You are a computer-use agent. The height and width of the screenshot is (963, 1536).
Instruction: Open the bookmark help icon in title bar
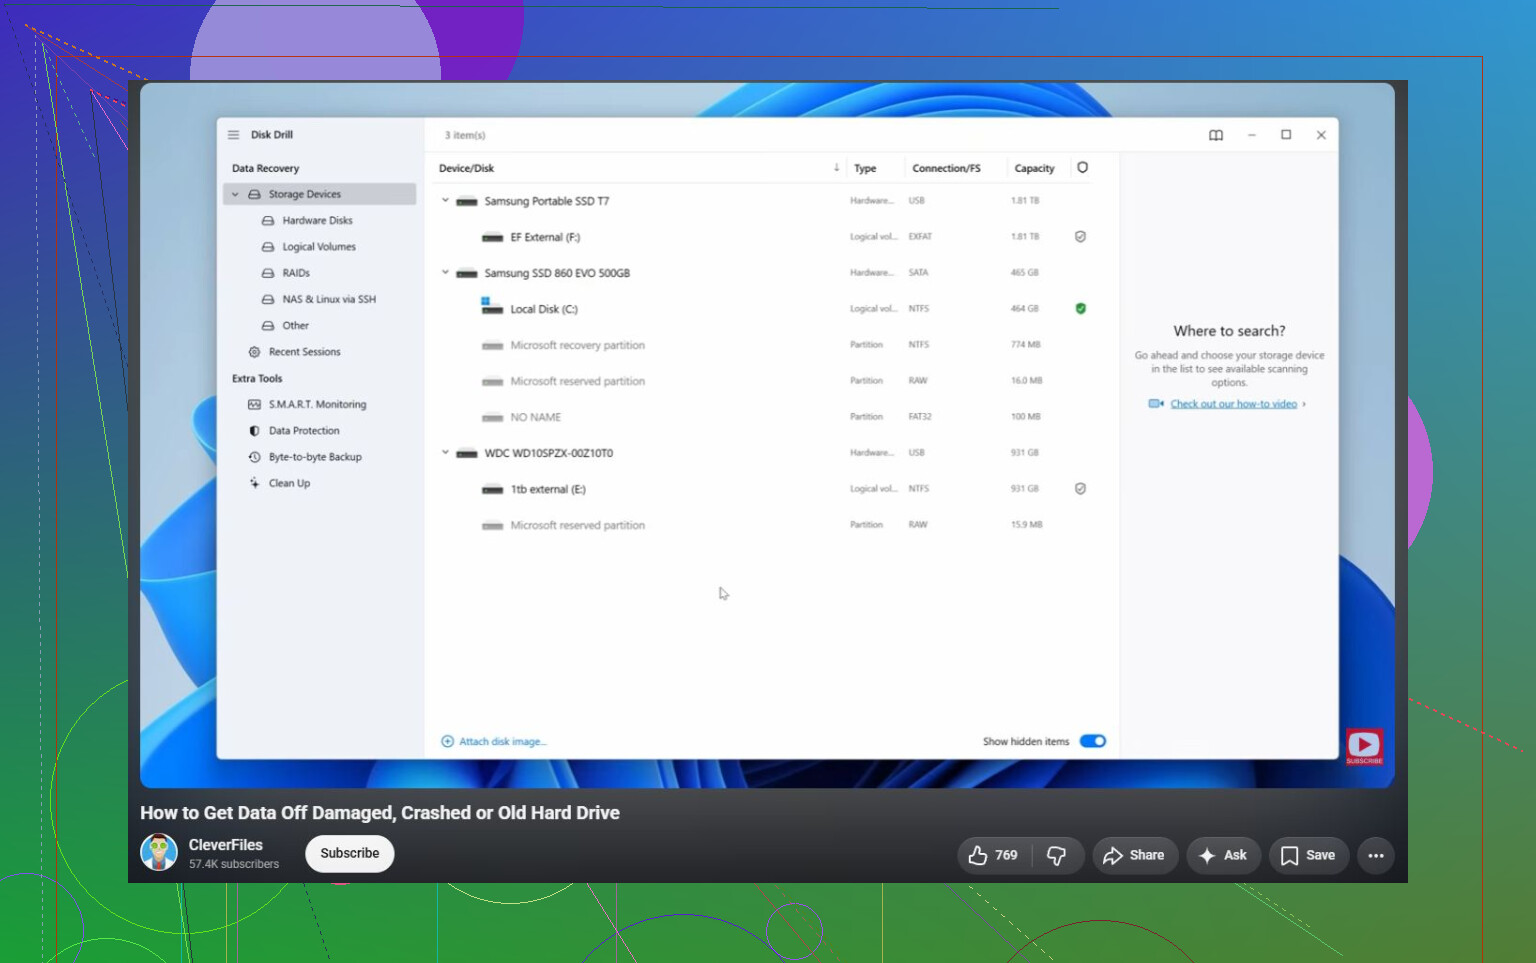(x=1216, y=135)
